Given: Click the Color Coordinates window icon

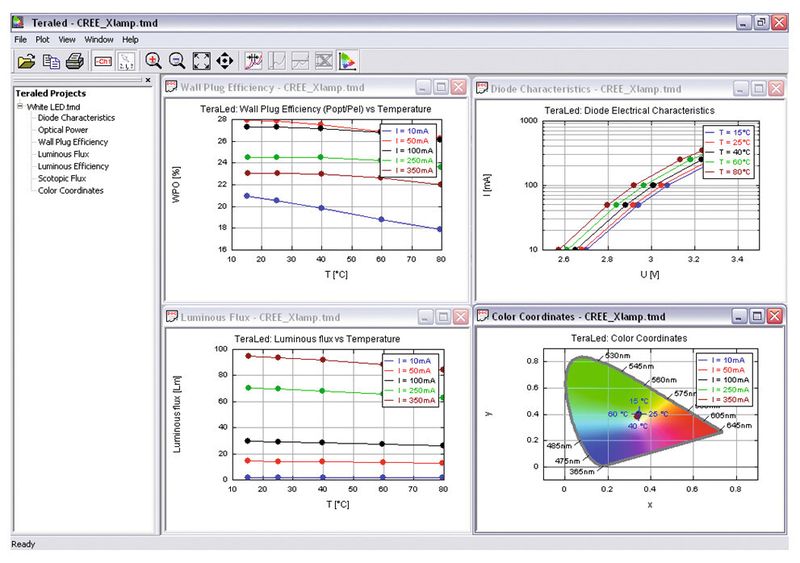Looking at the screenshot, I should tap(482, 316).
